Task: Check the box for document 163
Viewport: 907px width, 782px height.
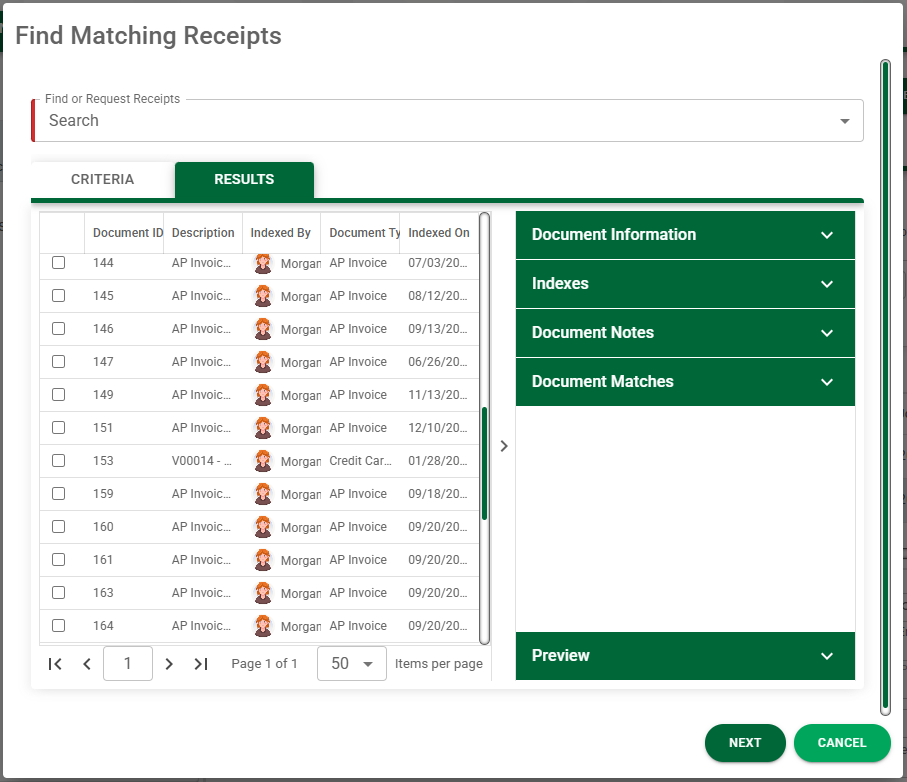Action: click(x=58, y=592)
